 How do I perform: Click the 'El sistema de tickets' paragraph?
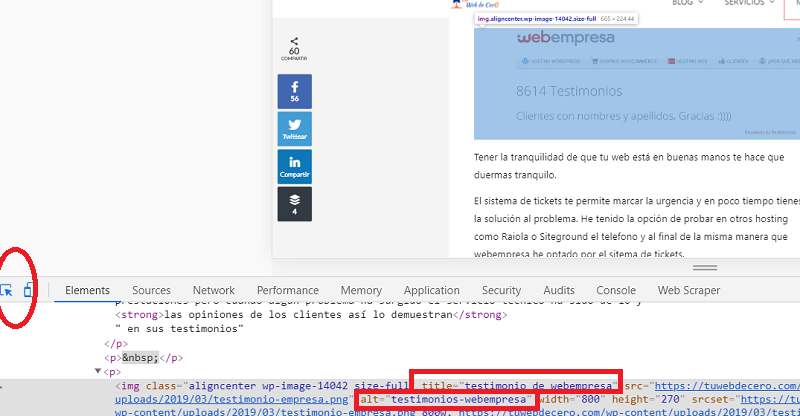pos(637,227)
